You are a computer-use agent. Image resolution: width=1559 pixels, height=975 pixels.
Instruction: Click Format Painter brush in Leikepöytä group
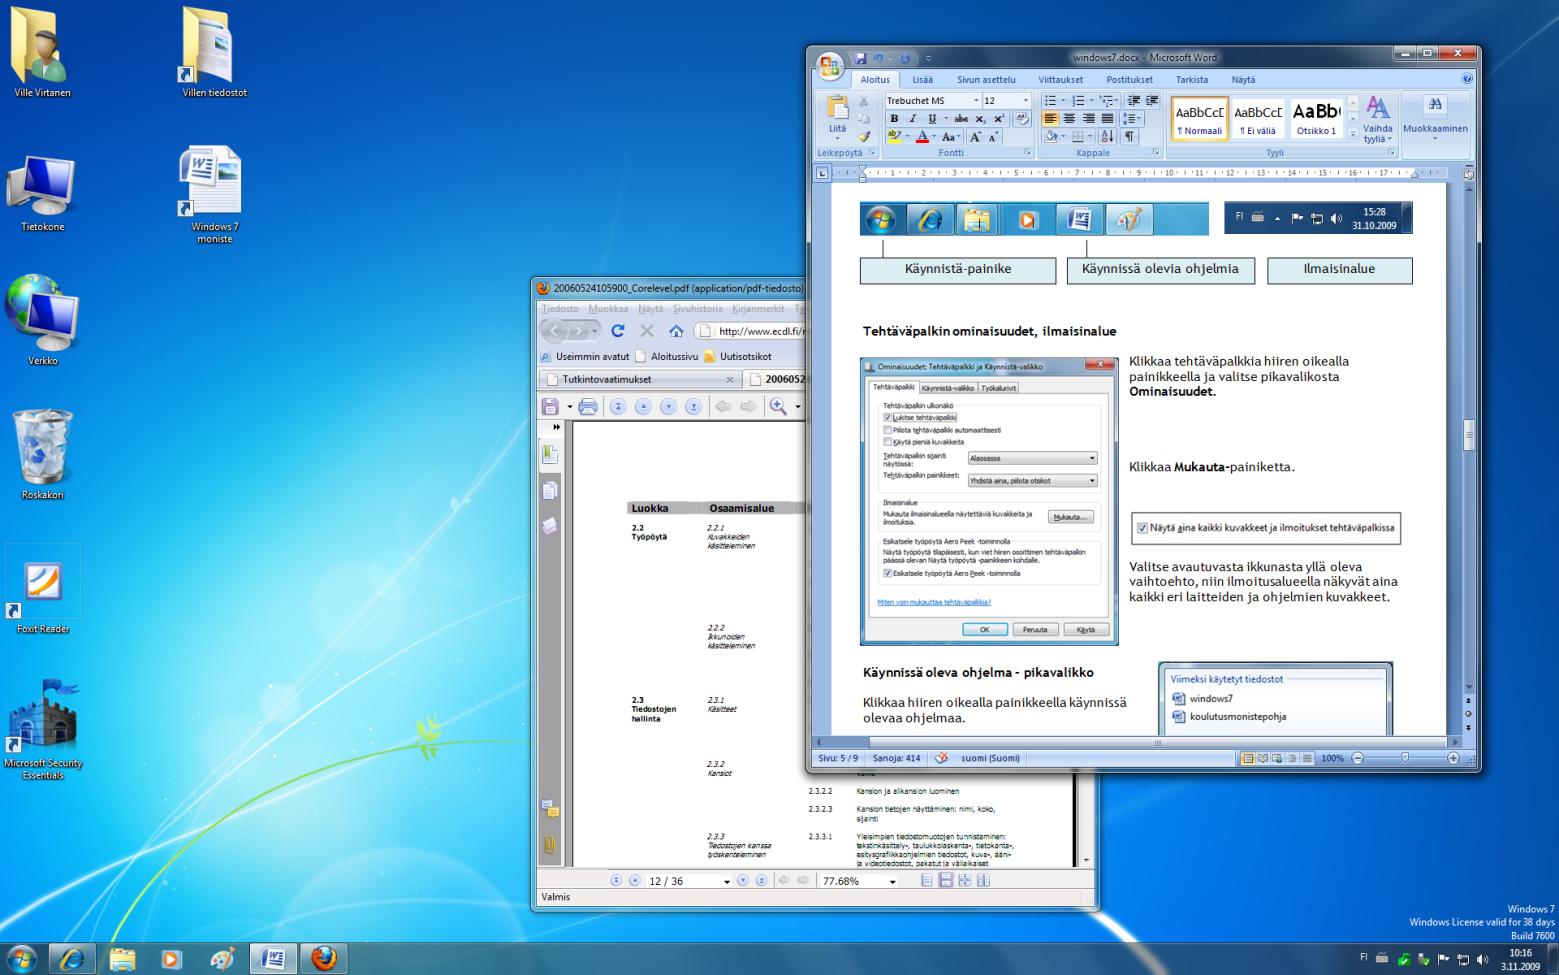click(864, 137)
